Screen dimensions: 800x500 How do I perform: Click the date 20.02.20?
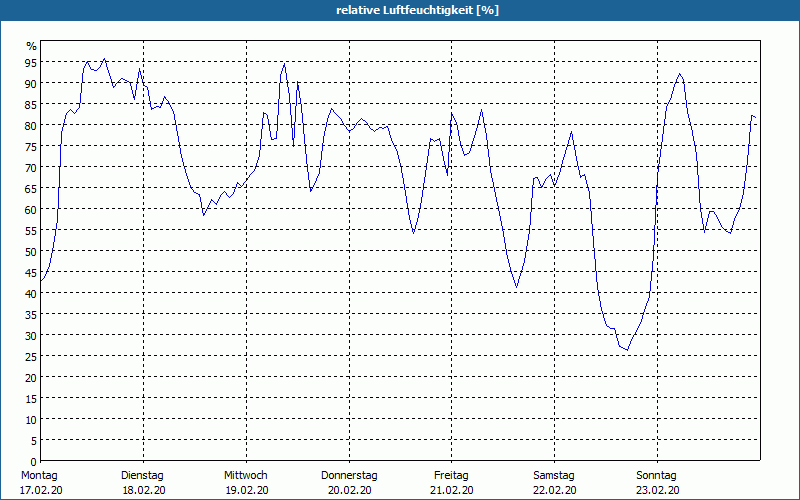(349, 490)
